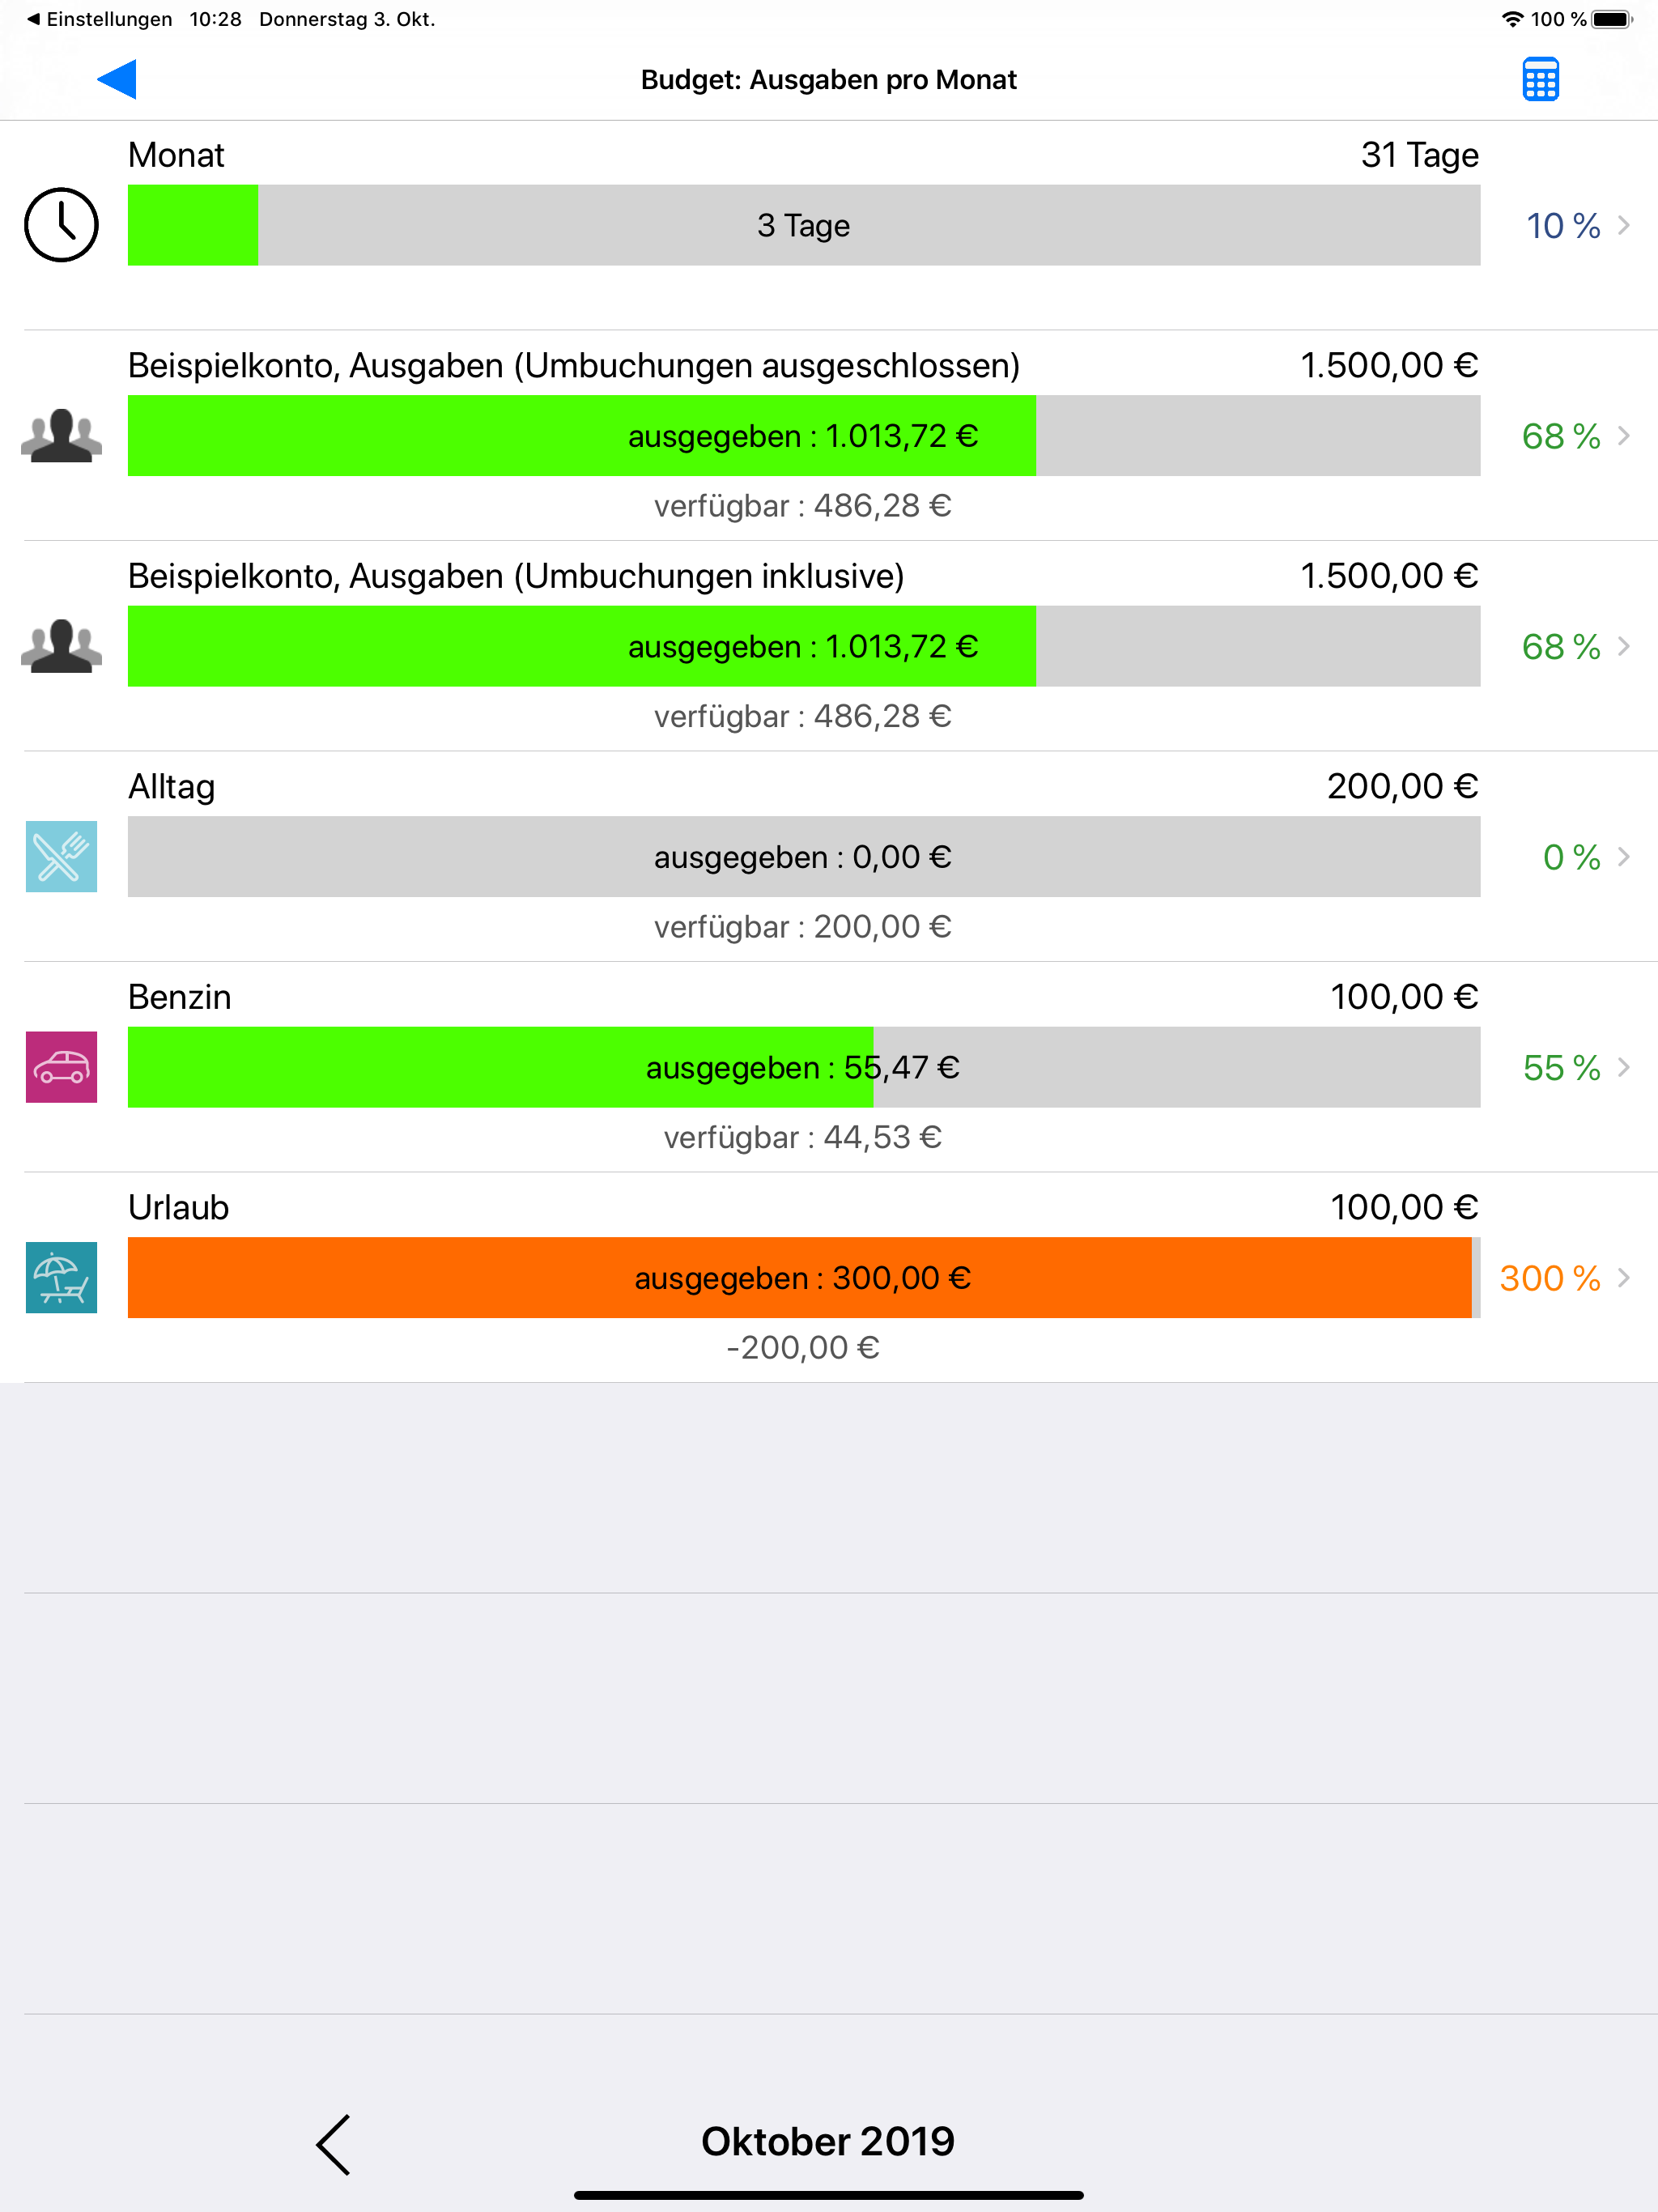Viewport: 1658px width, 2212px height.
Task: Tap the people icon for Umbuchungen ausgeschlossen
Action: [x=61, y=436]
